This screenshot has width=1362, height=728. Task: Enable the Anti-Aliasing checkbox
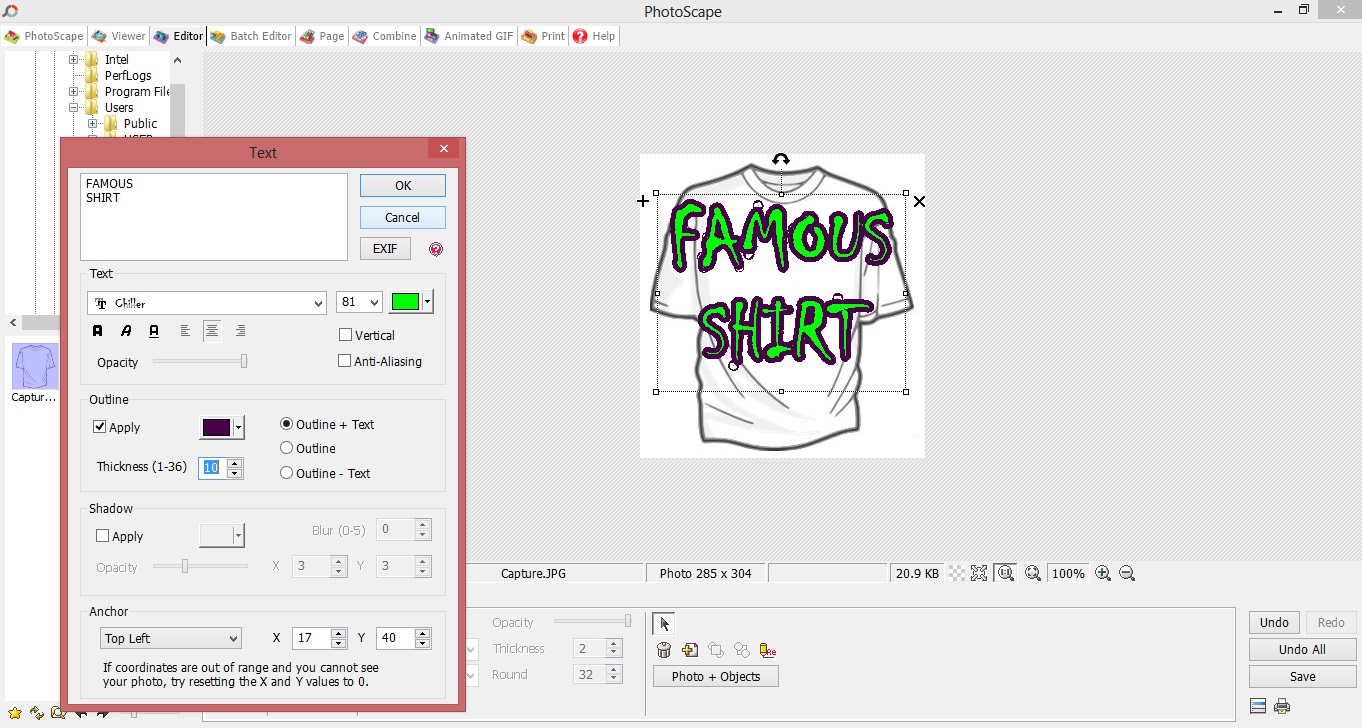point(345,361)
